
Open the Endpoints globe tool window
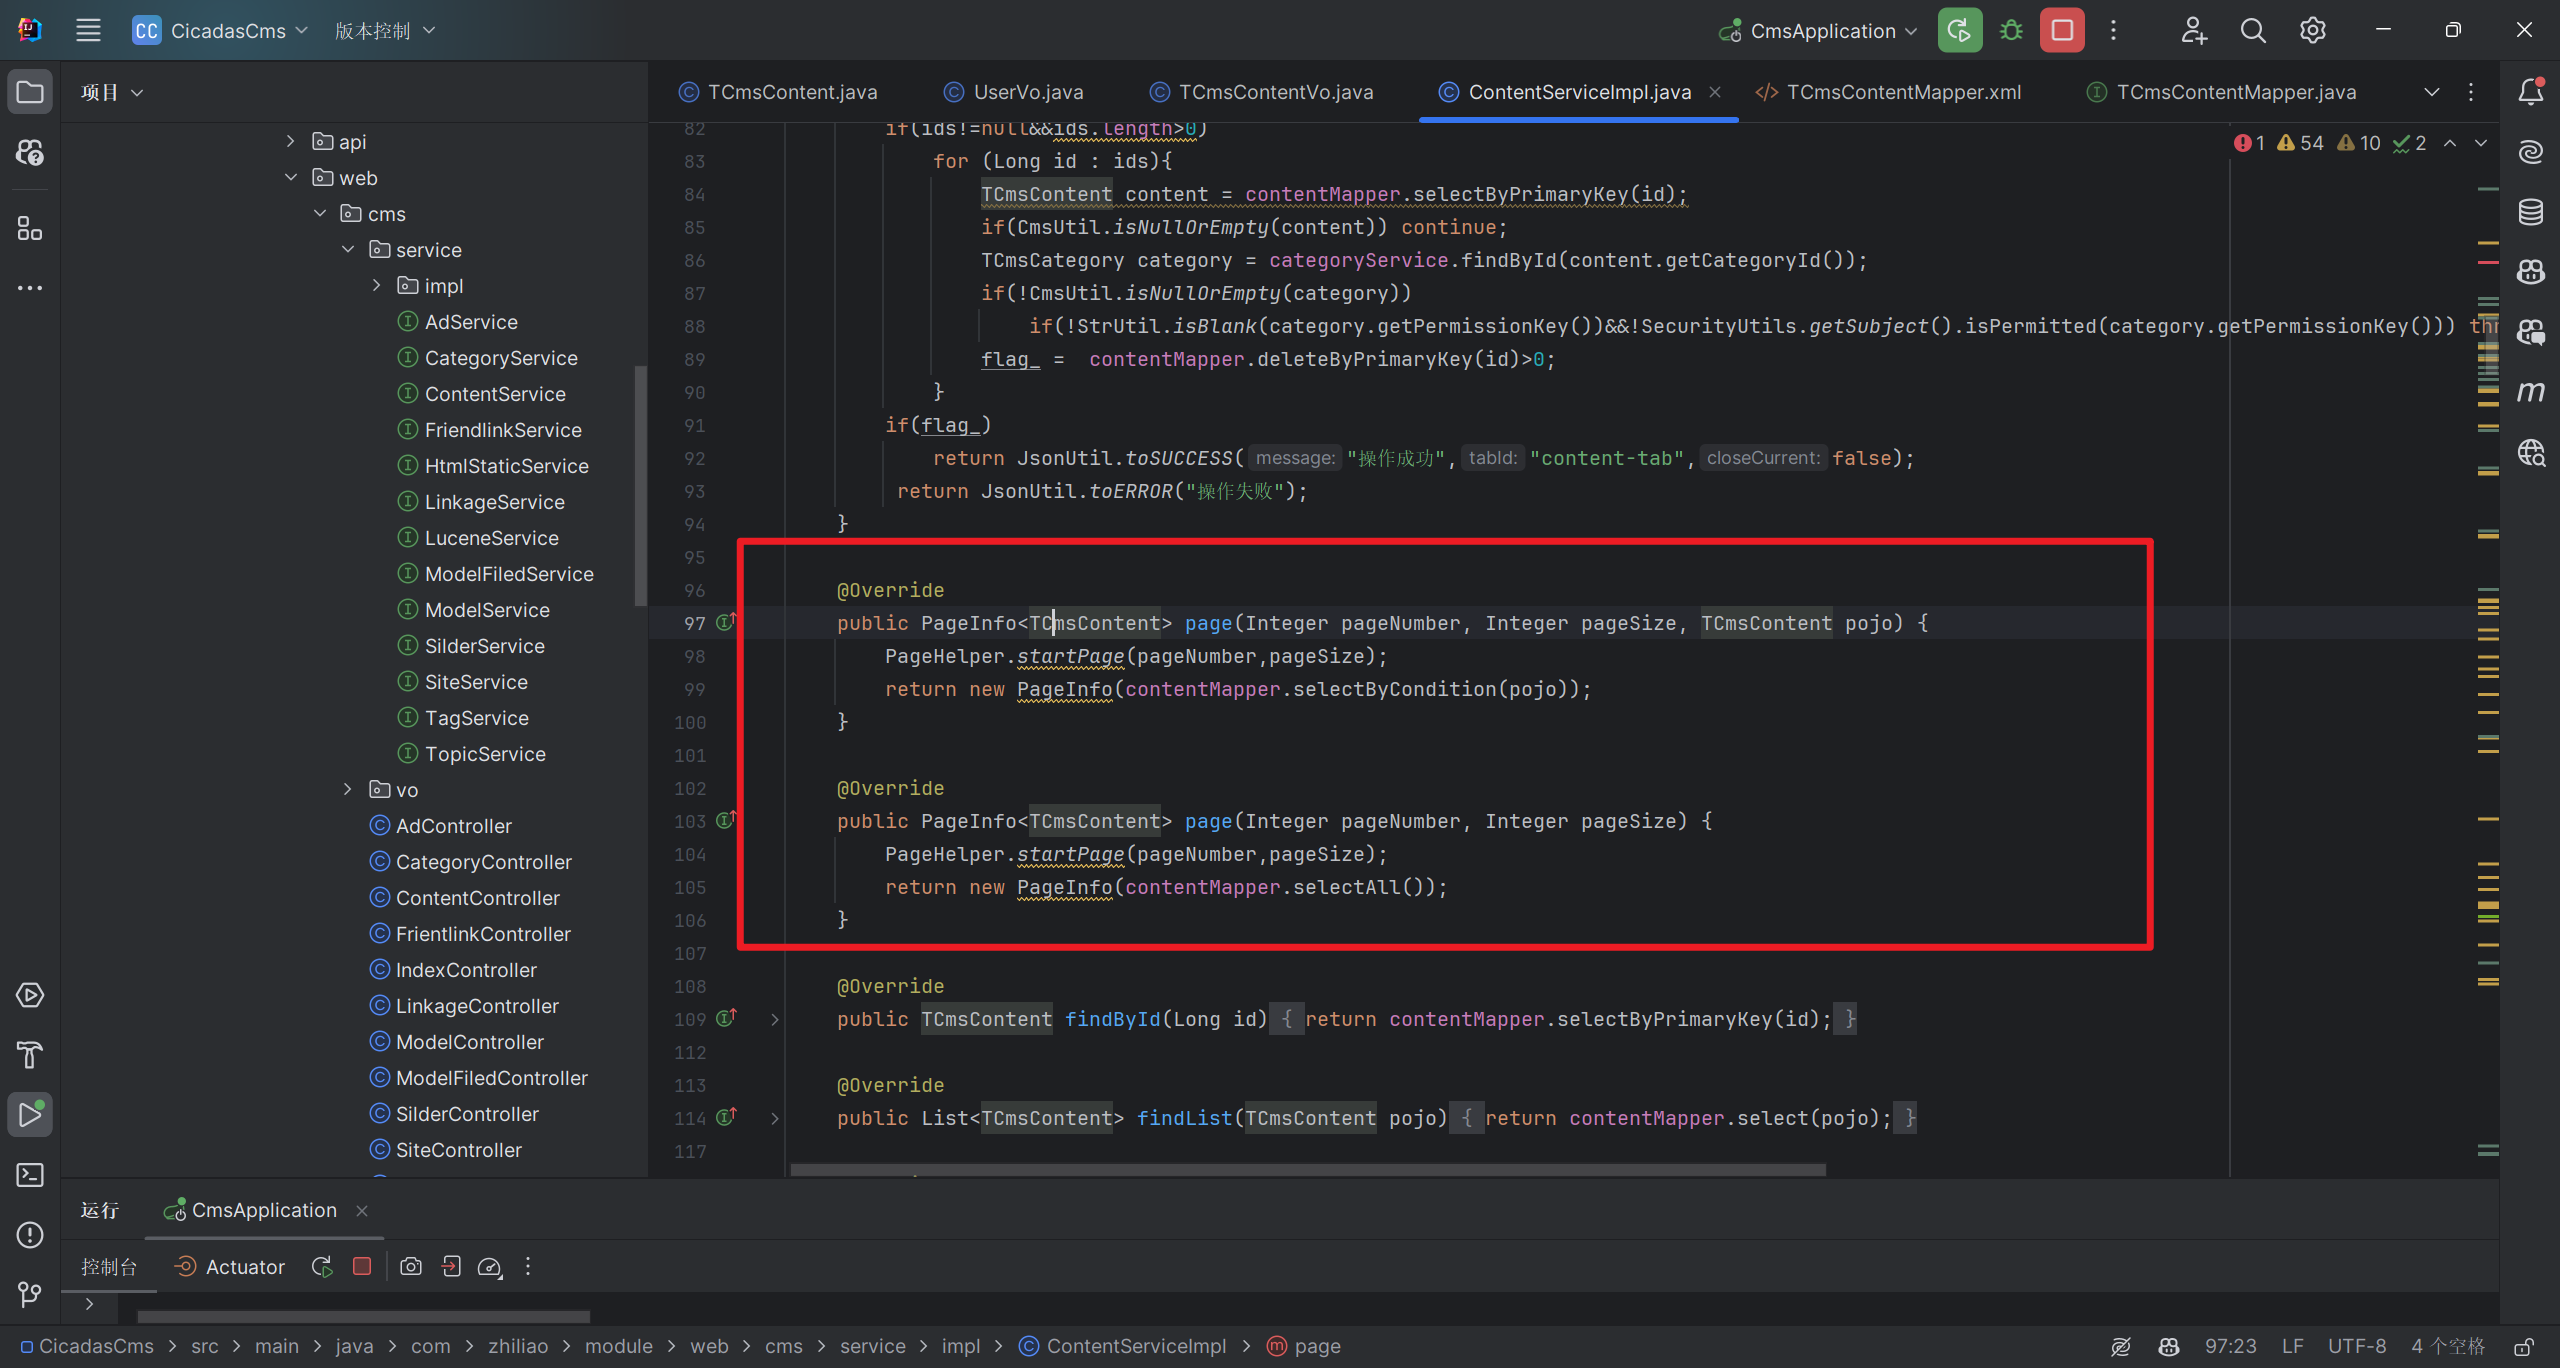2531,452
